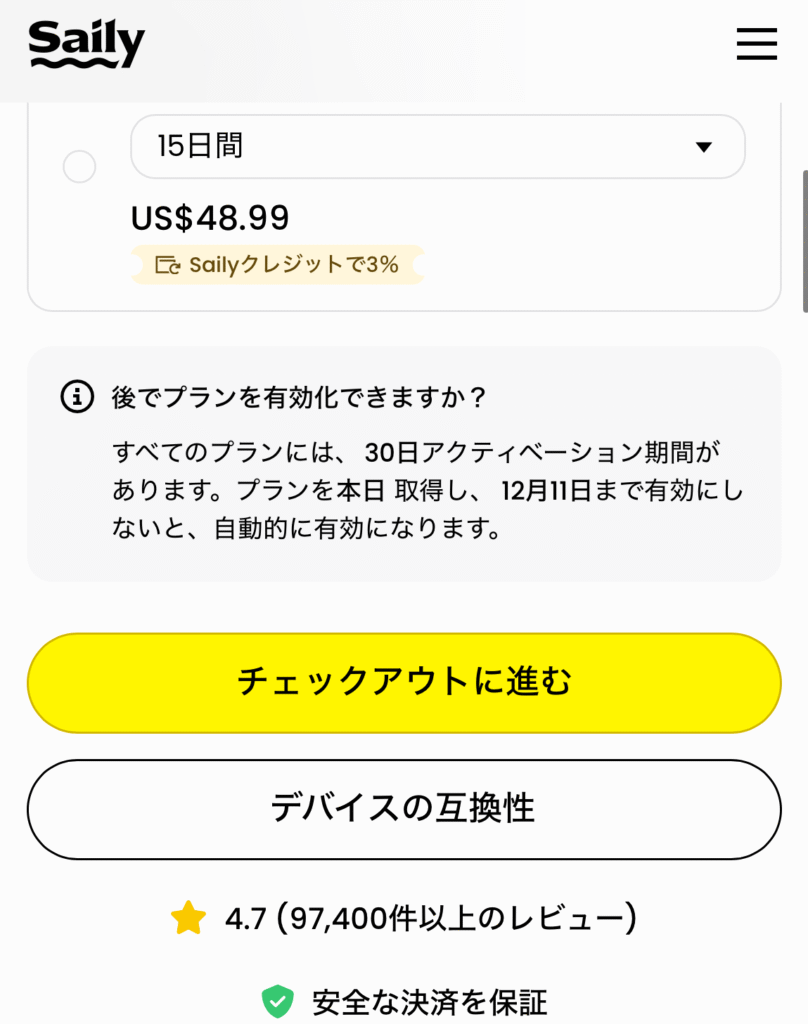Click the page scrollbar thumb
The width and height of the screenshot is (808, 1024).
804,240
